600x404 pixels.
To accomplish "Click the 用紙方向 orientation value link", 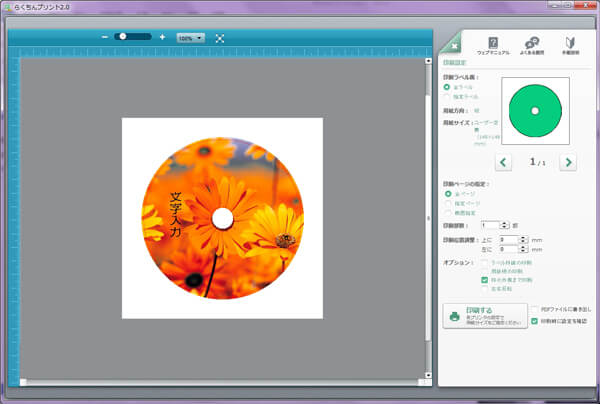I will [x=477, y=111].
